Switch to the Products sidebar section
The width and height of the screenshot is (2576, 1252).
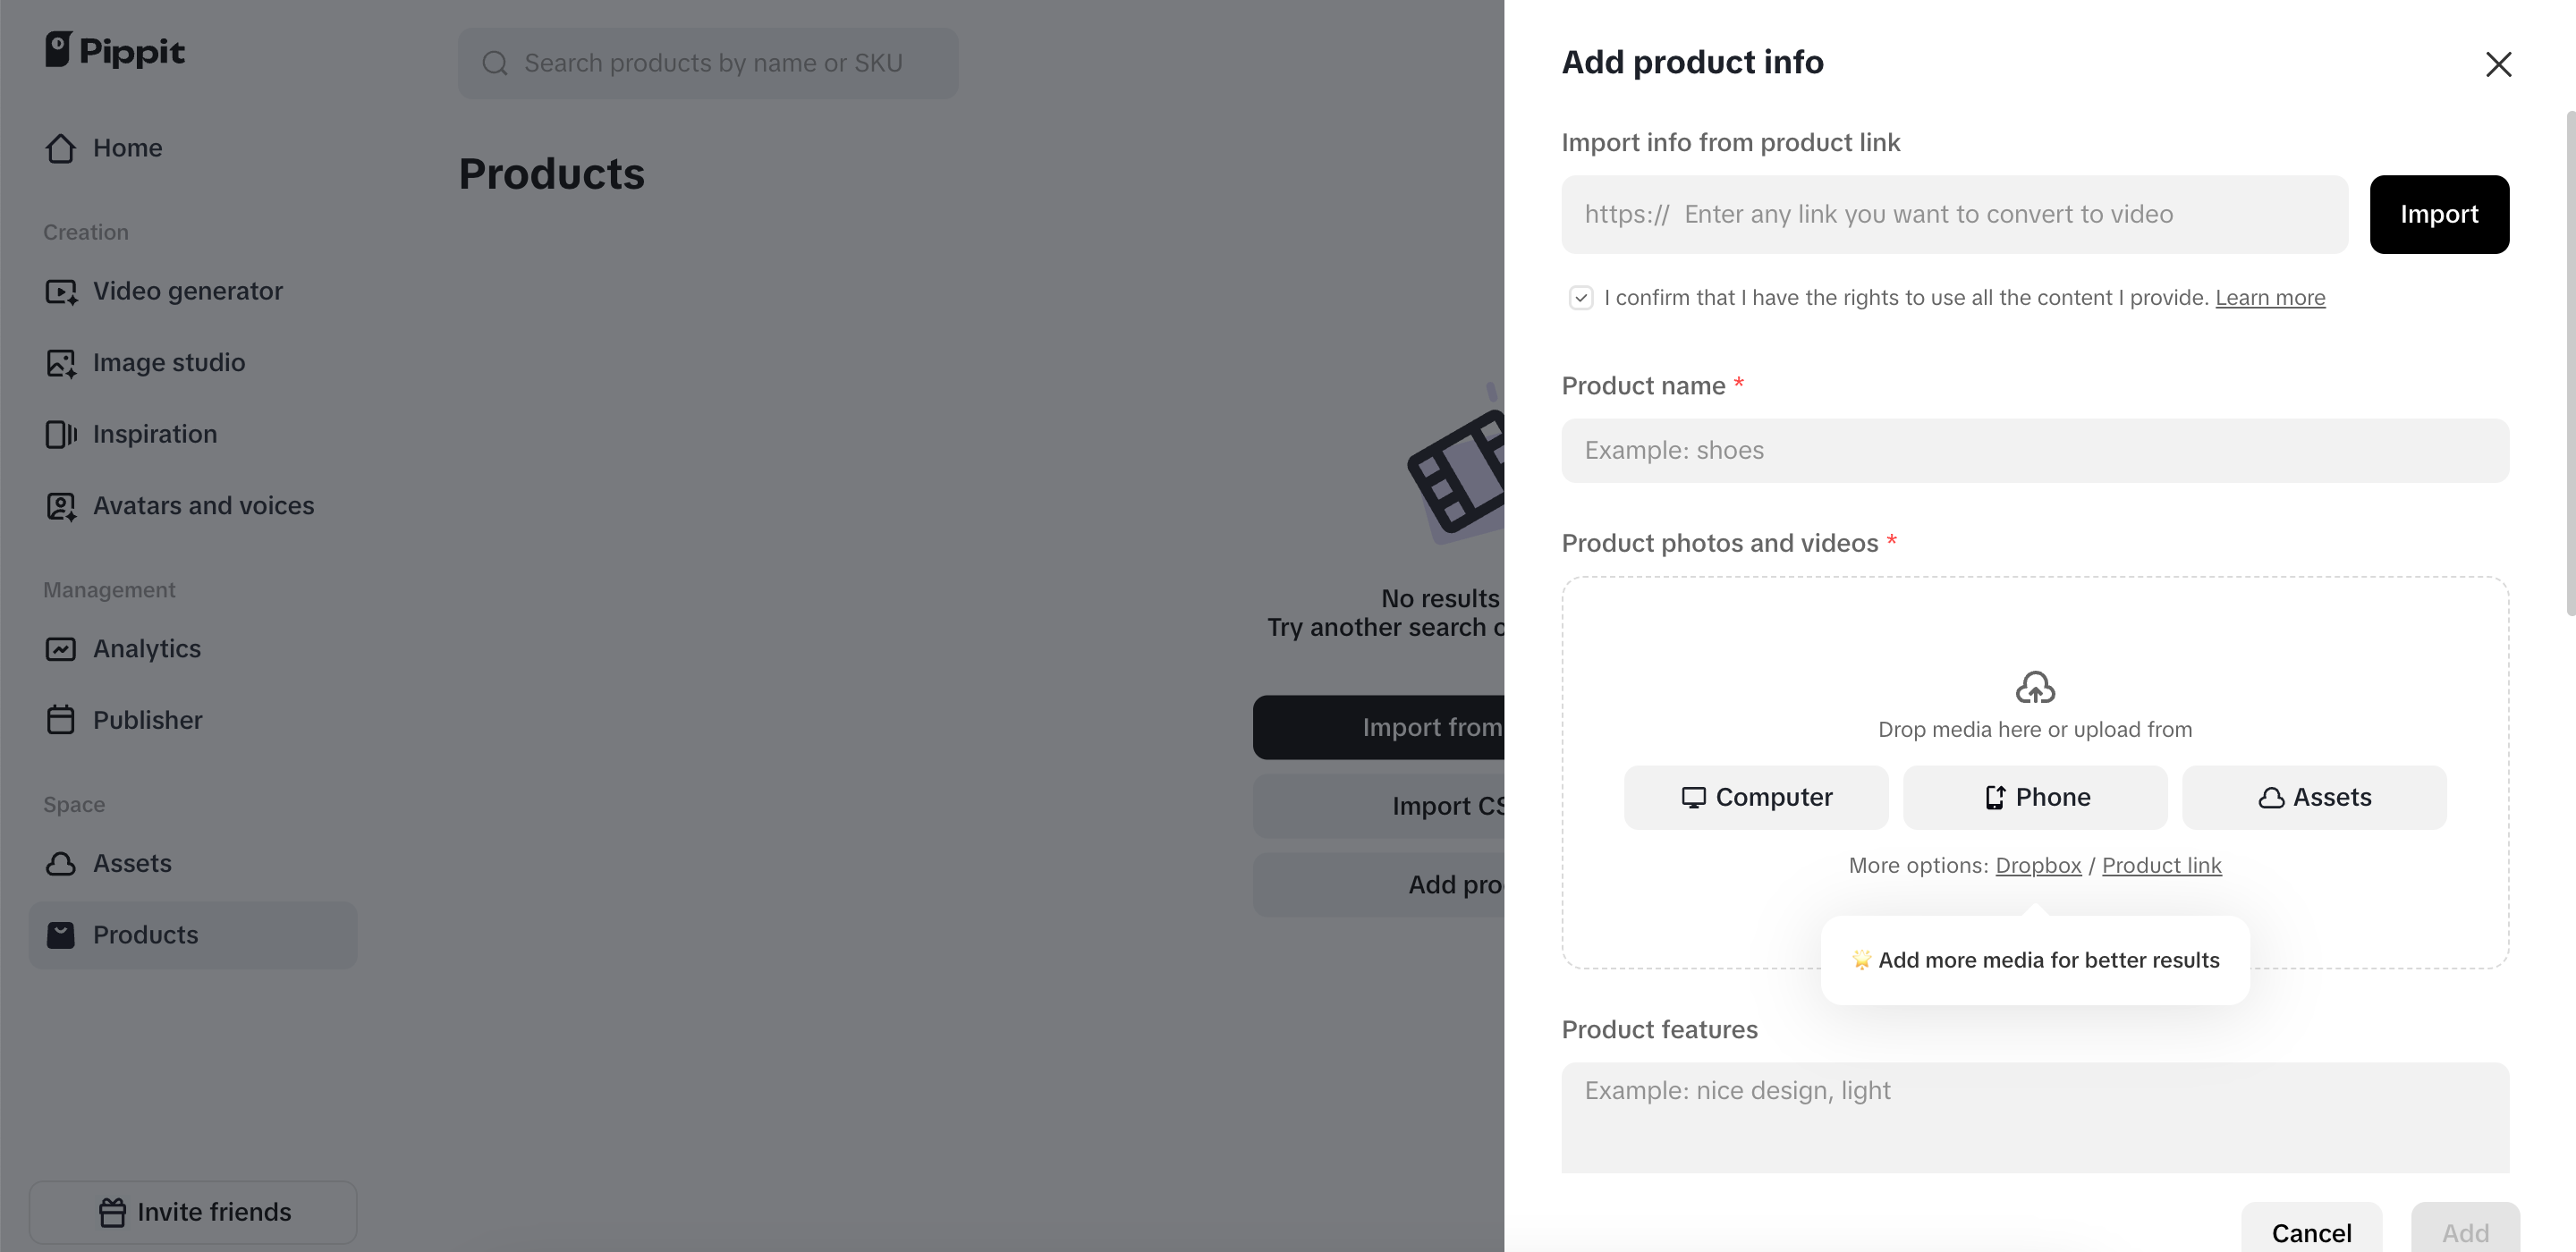(146, 935)
